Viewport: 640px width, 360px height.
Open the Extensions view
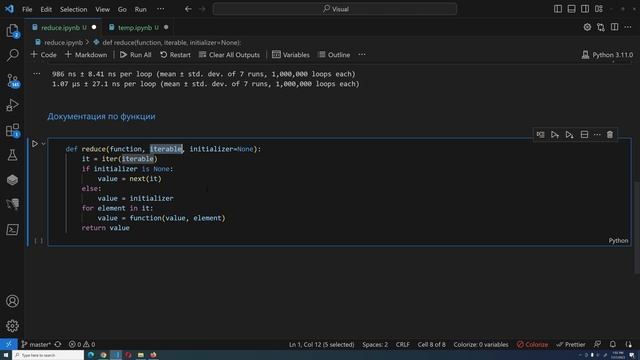(12, 130)
